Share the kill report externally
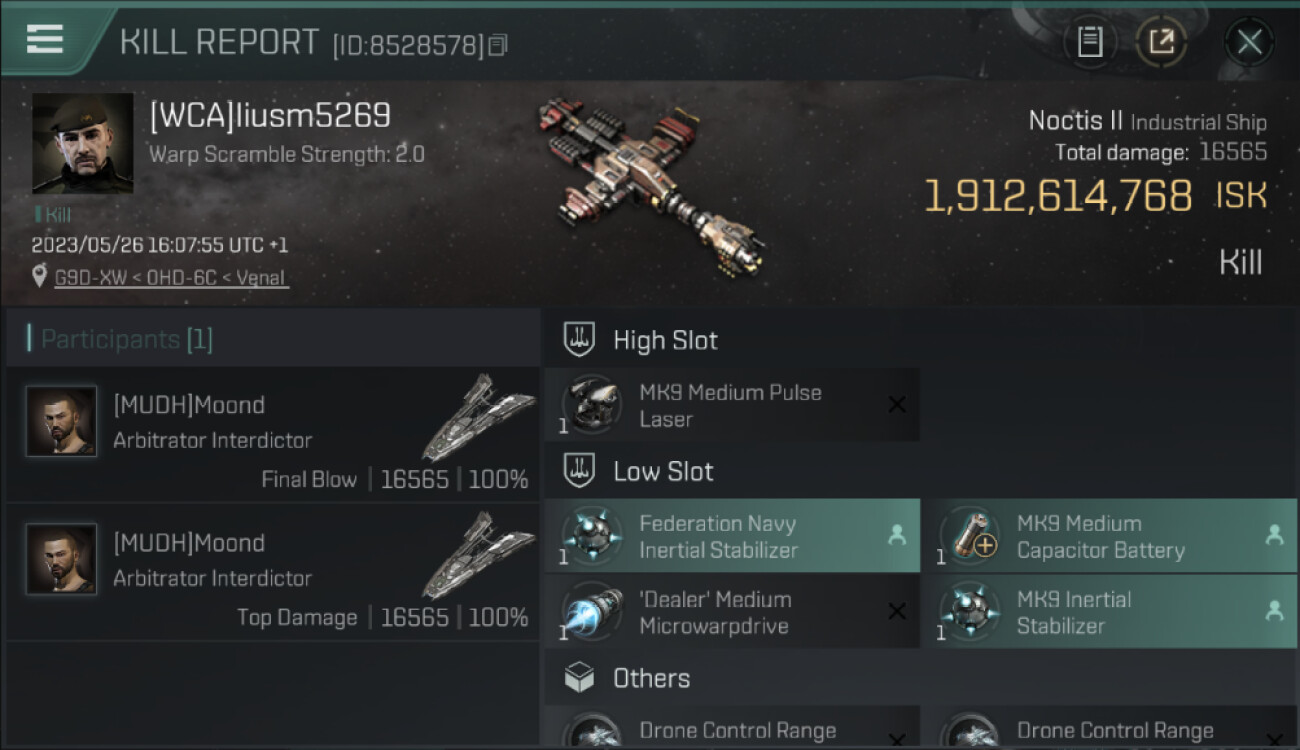This screenshot has height=750, width=1300. click(x=1161, y=42)
